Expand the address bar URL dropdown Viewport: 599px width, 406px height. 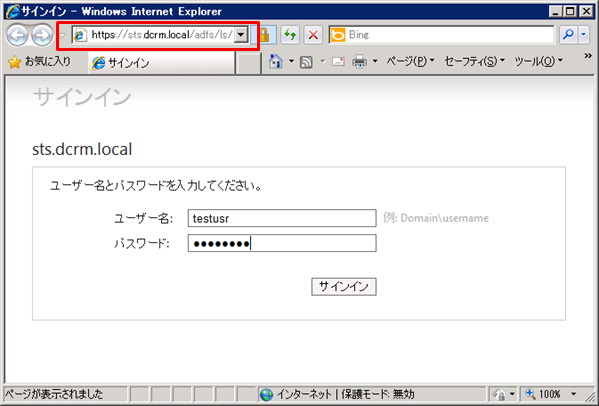coord(241,35)
